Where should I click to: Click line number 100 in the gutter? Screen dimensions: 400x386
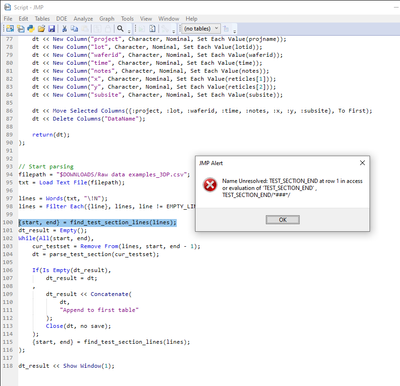(x=7, y=222)
